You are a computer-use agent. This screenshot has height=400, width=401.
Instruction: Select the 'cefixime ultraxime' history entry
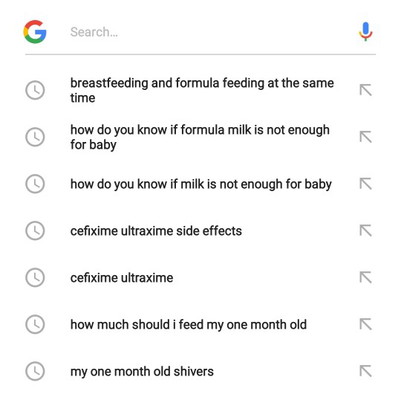click(x=122, y=278)
